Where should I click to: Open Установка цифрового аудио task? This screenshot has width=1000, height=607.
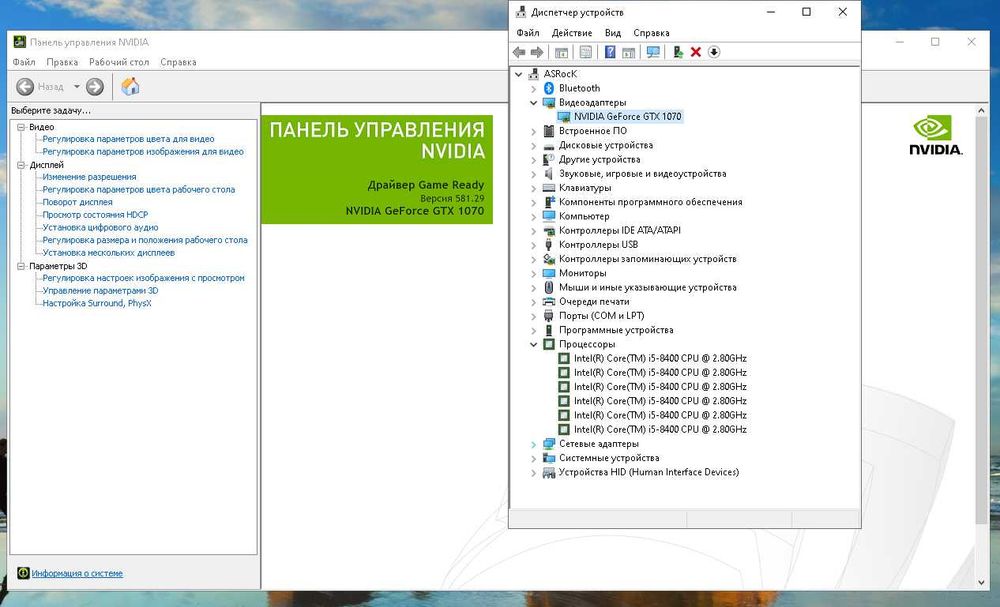pyautogui.click(x=100, y=227)
